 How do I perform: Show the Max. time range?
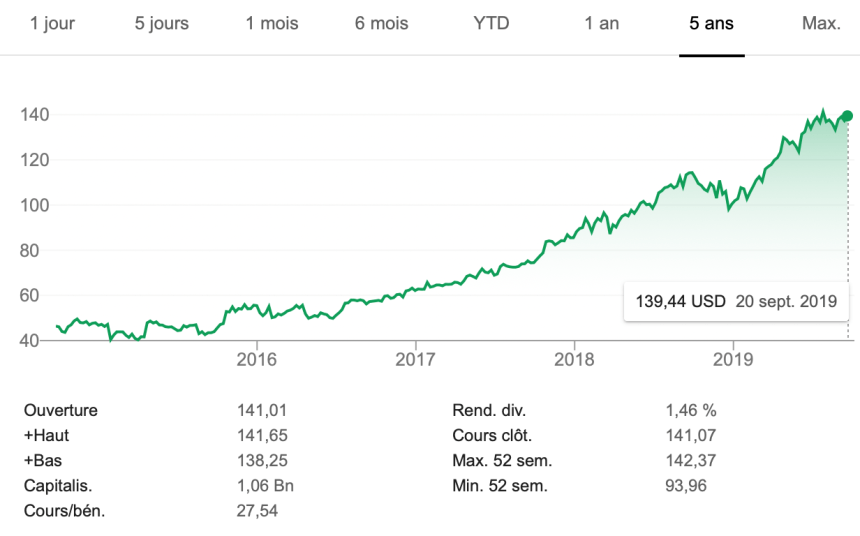click(x=821, y=23)
